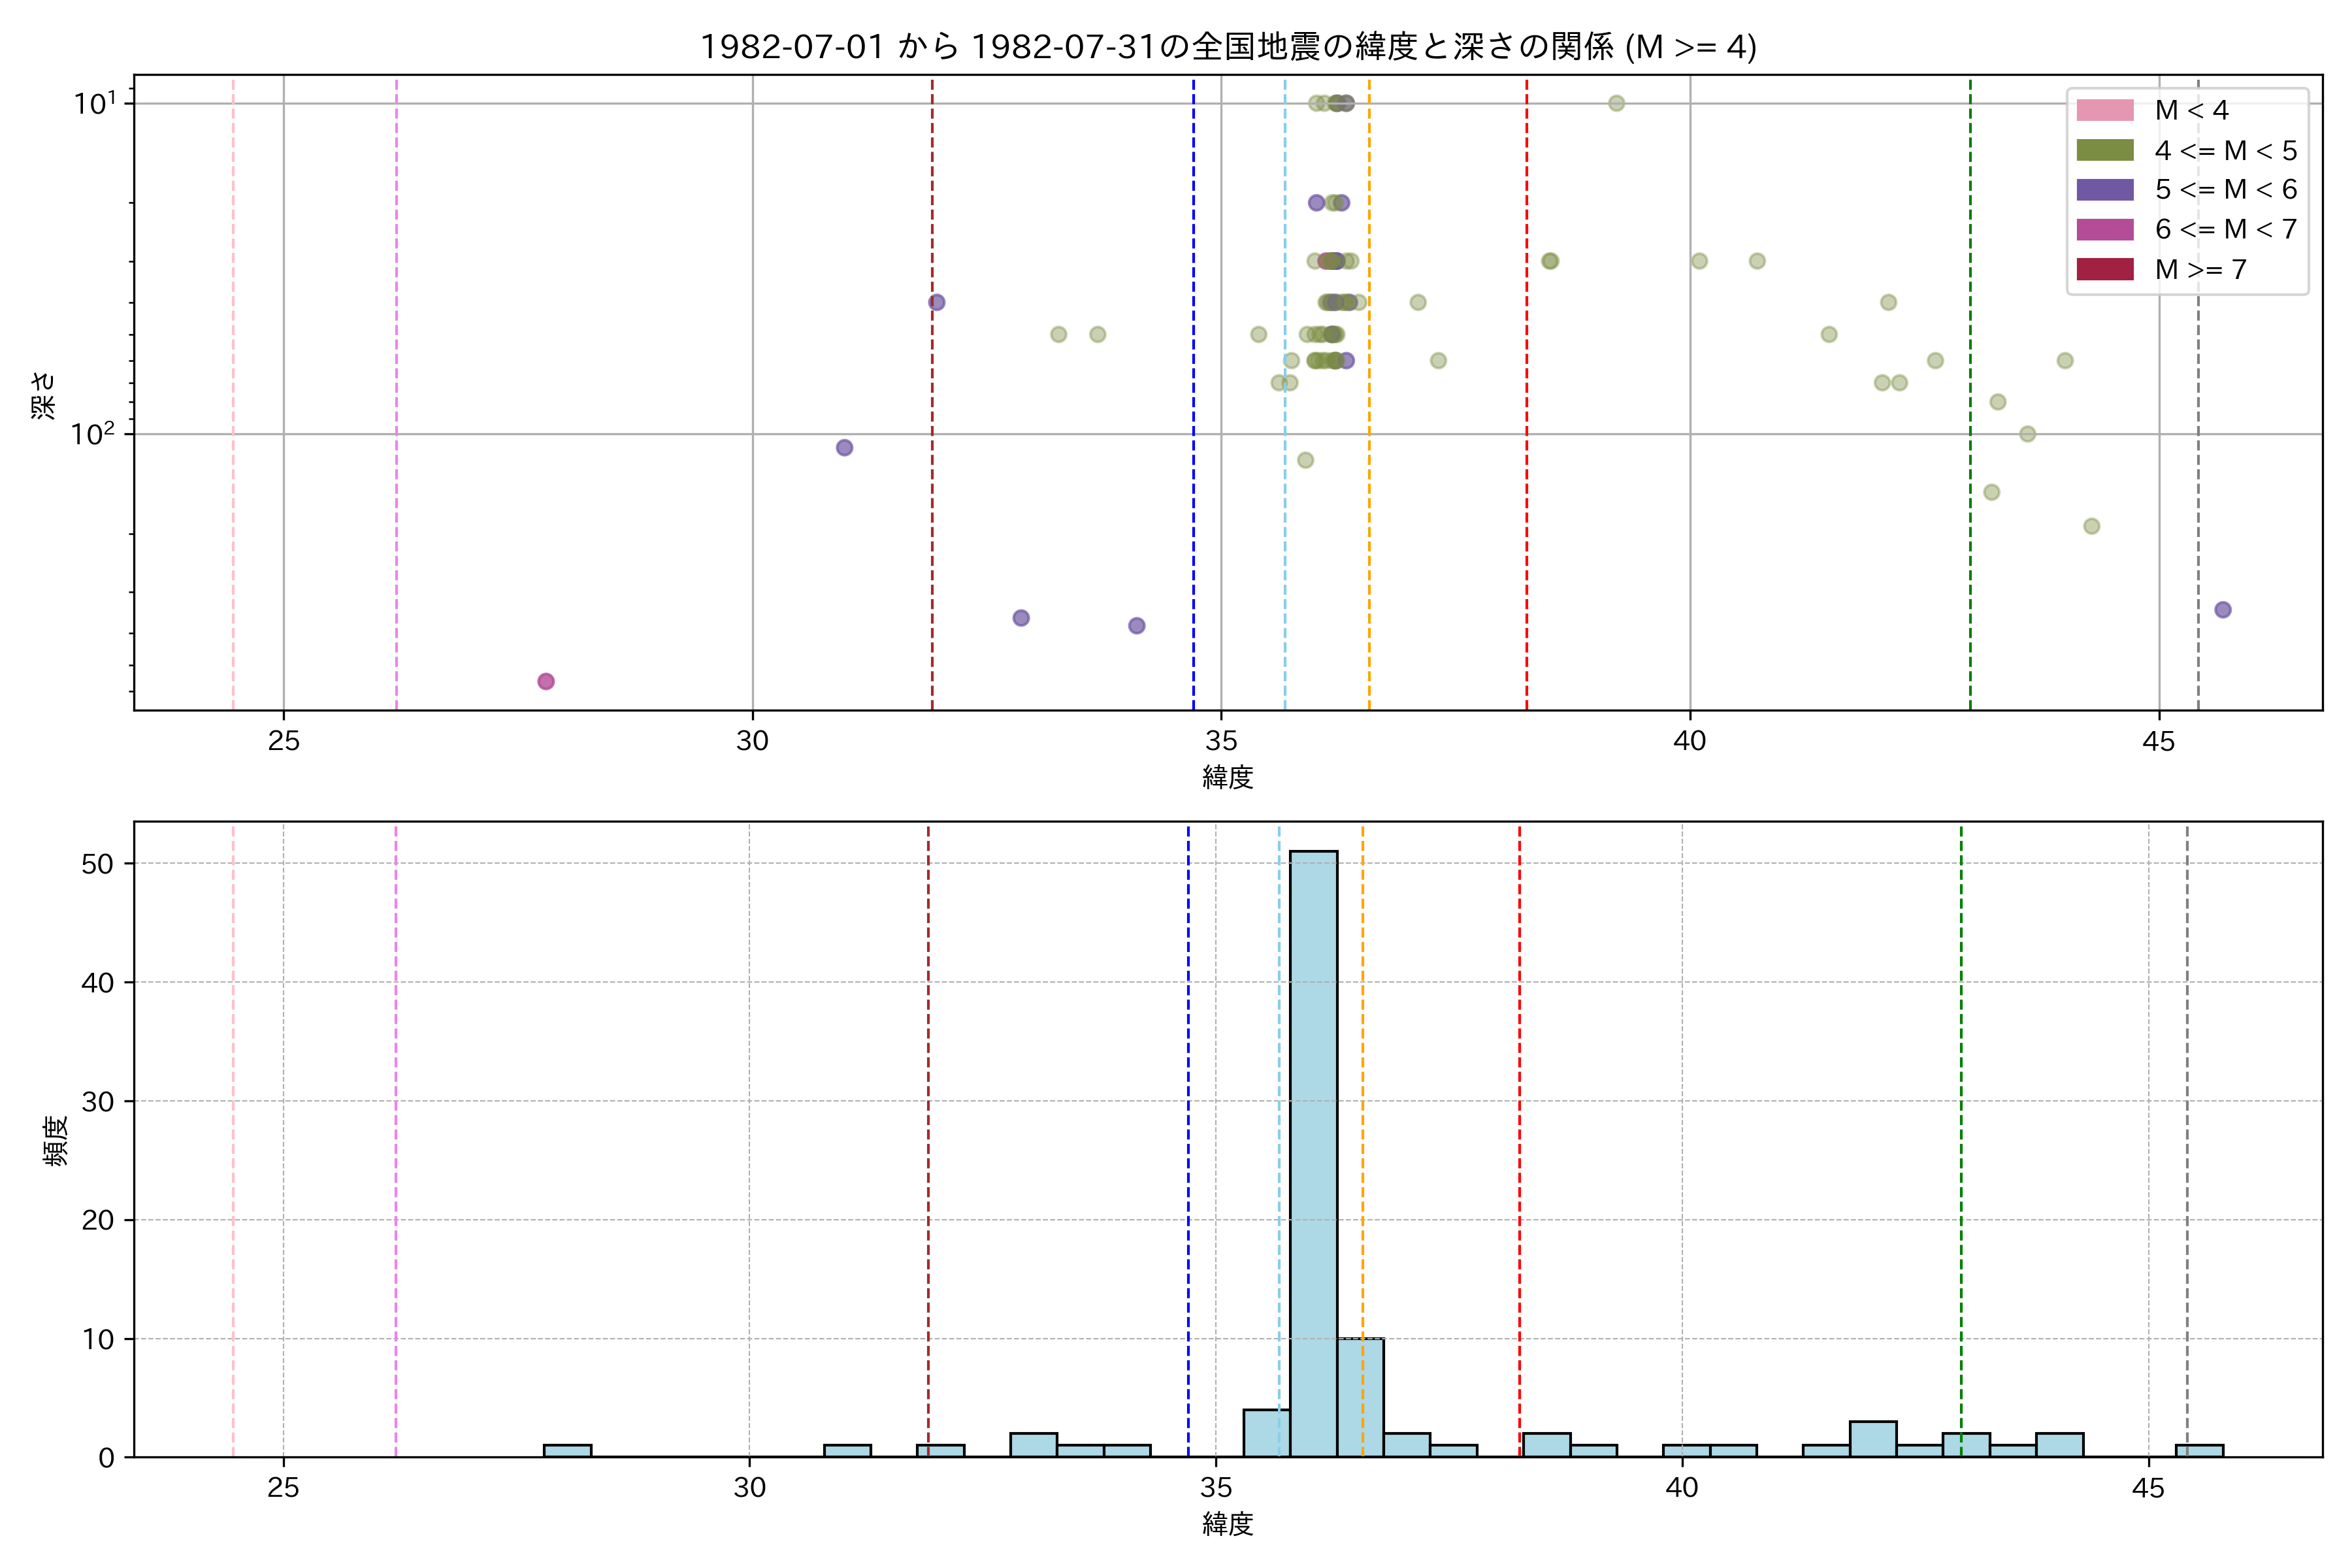Image resolution: width=2352 pixels, height=1568 pixels.
Task: Click the purple point near latitude 31 at depth 100
Action: (844, 447)
